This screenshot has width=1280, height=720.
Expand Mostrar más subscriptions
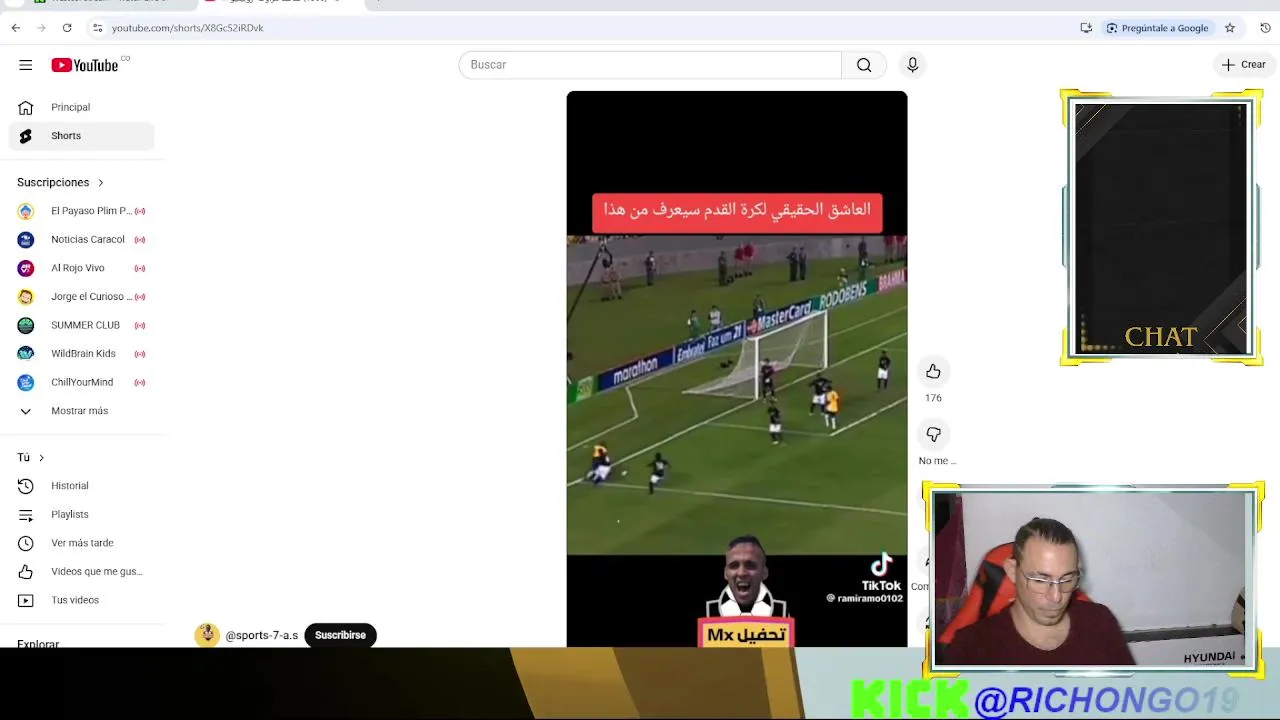coord(81,411)
